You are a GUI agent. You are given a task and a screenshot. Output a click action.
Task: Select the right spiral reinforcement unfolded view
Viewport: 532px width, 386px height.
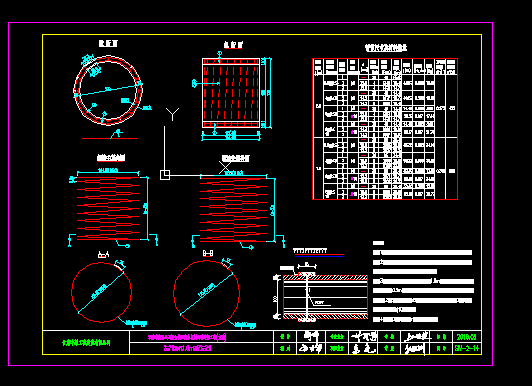[233, 210]
